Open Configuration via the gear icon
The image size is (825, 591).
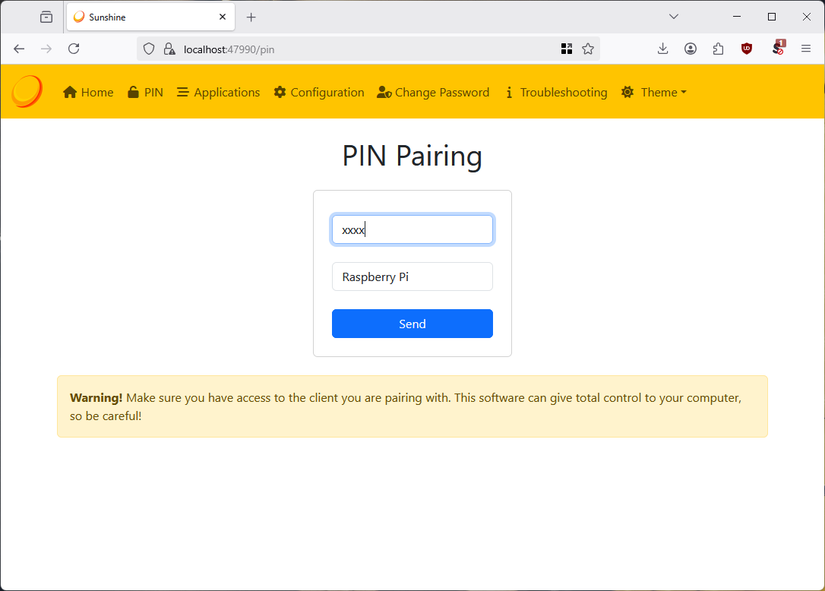point(280,91)
